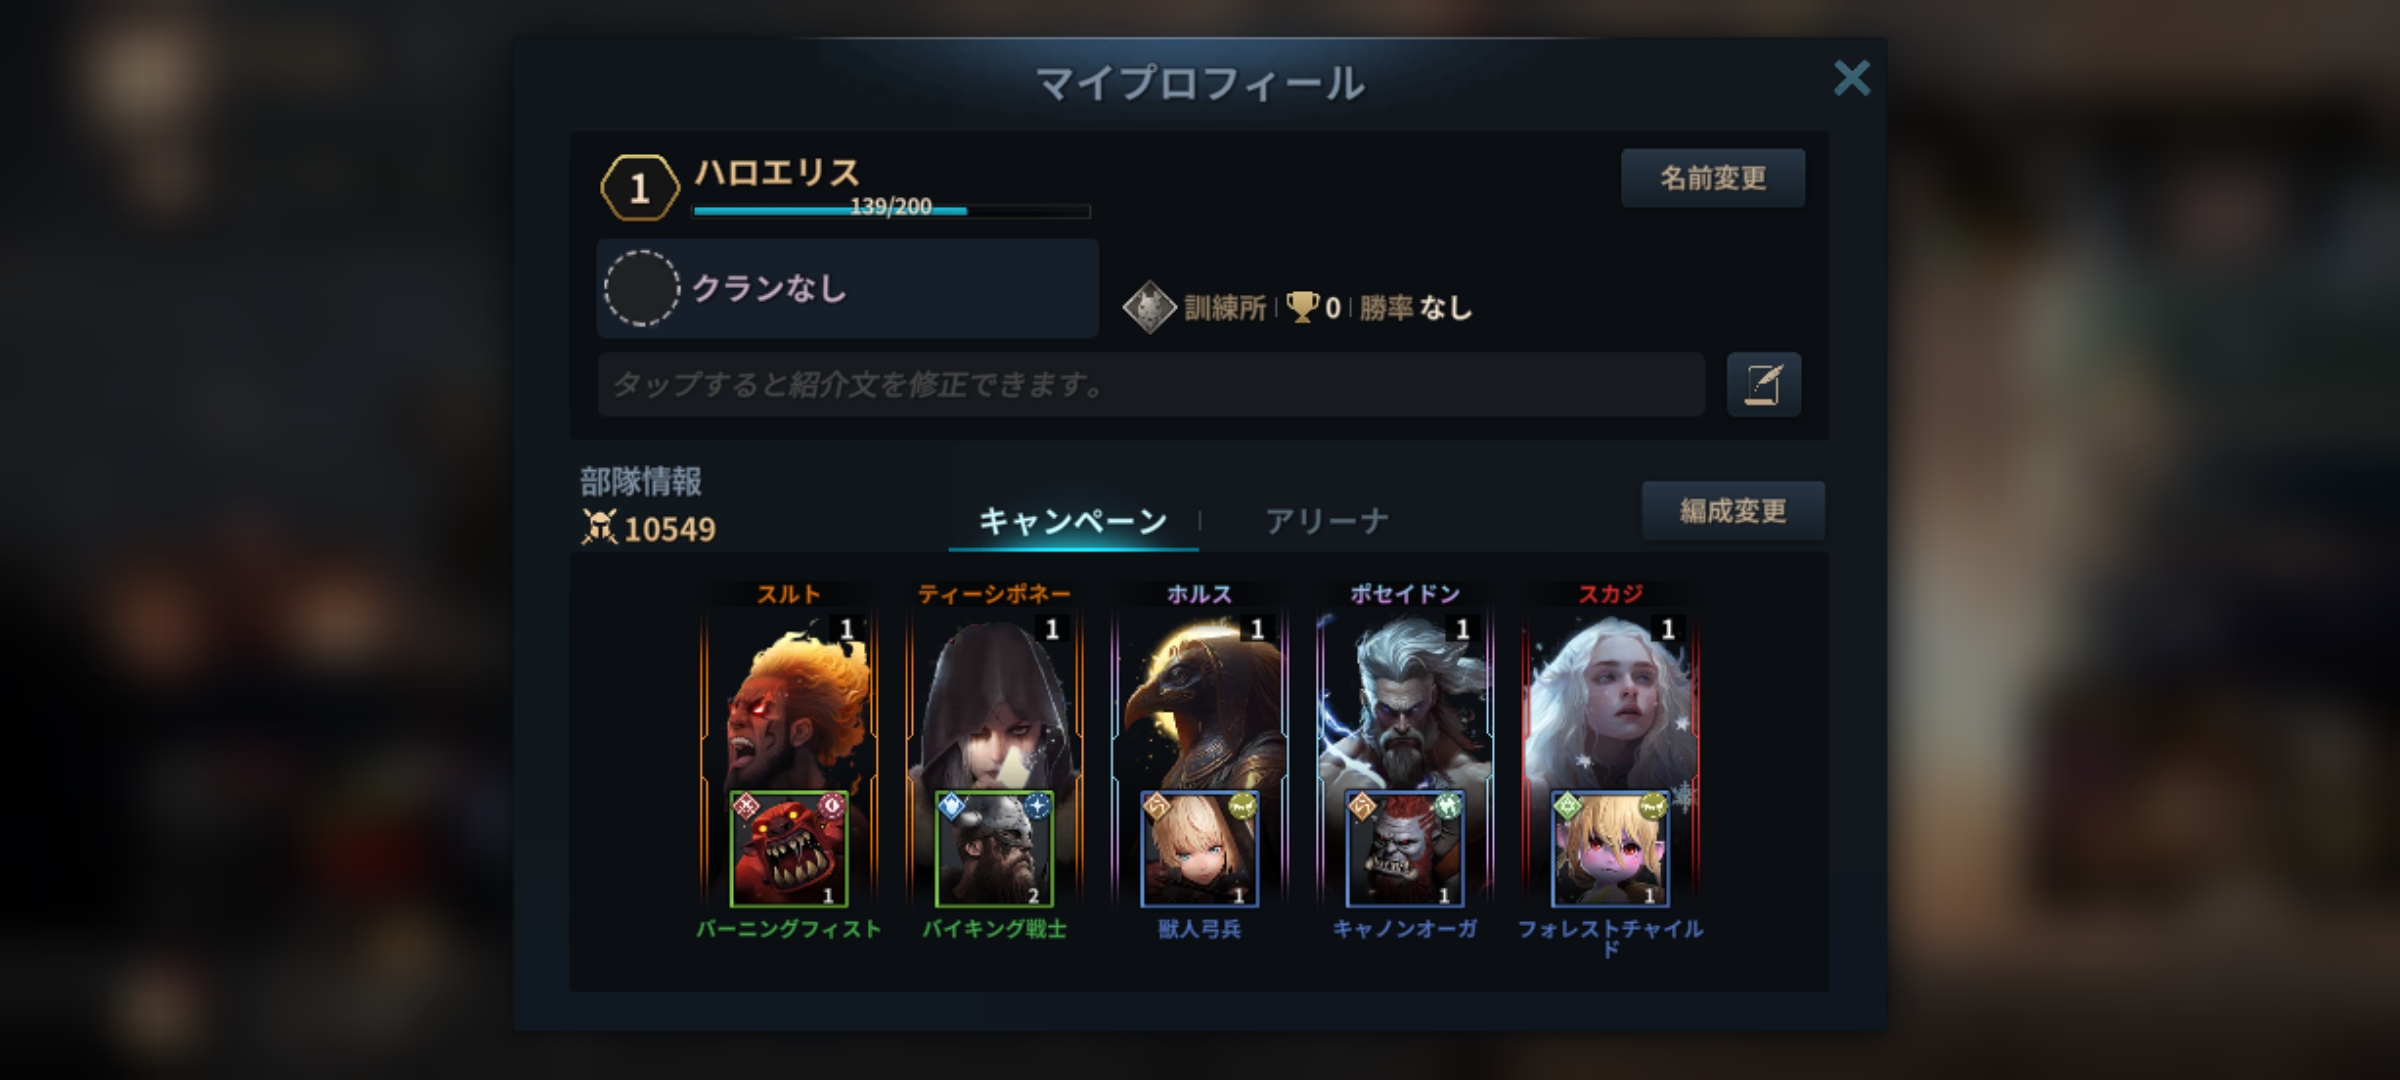Click the gold trophy icon
Image resolution: width=2400 pixels, height=1080 pixels.
1302,307
